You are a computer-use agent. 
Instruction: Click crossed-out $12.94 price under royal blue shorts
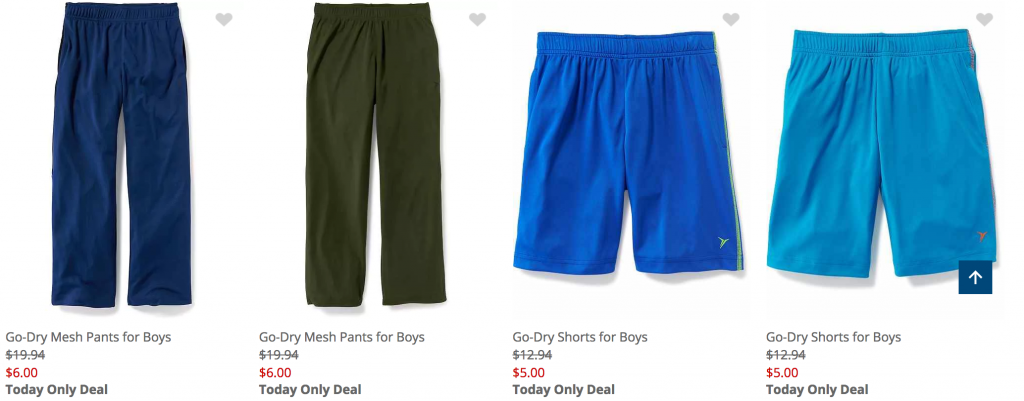click(x=532, y=355)
